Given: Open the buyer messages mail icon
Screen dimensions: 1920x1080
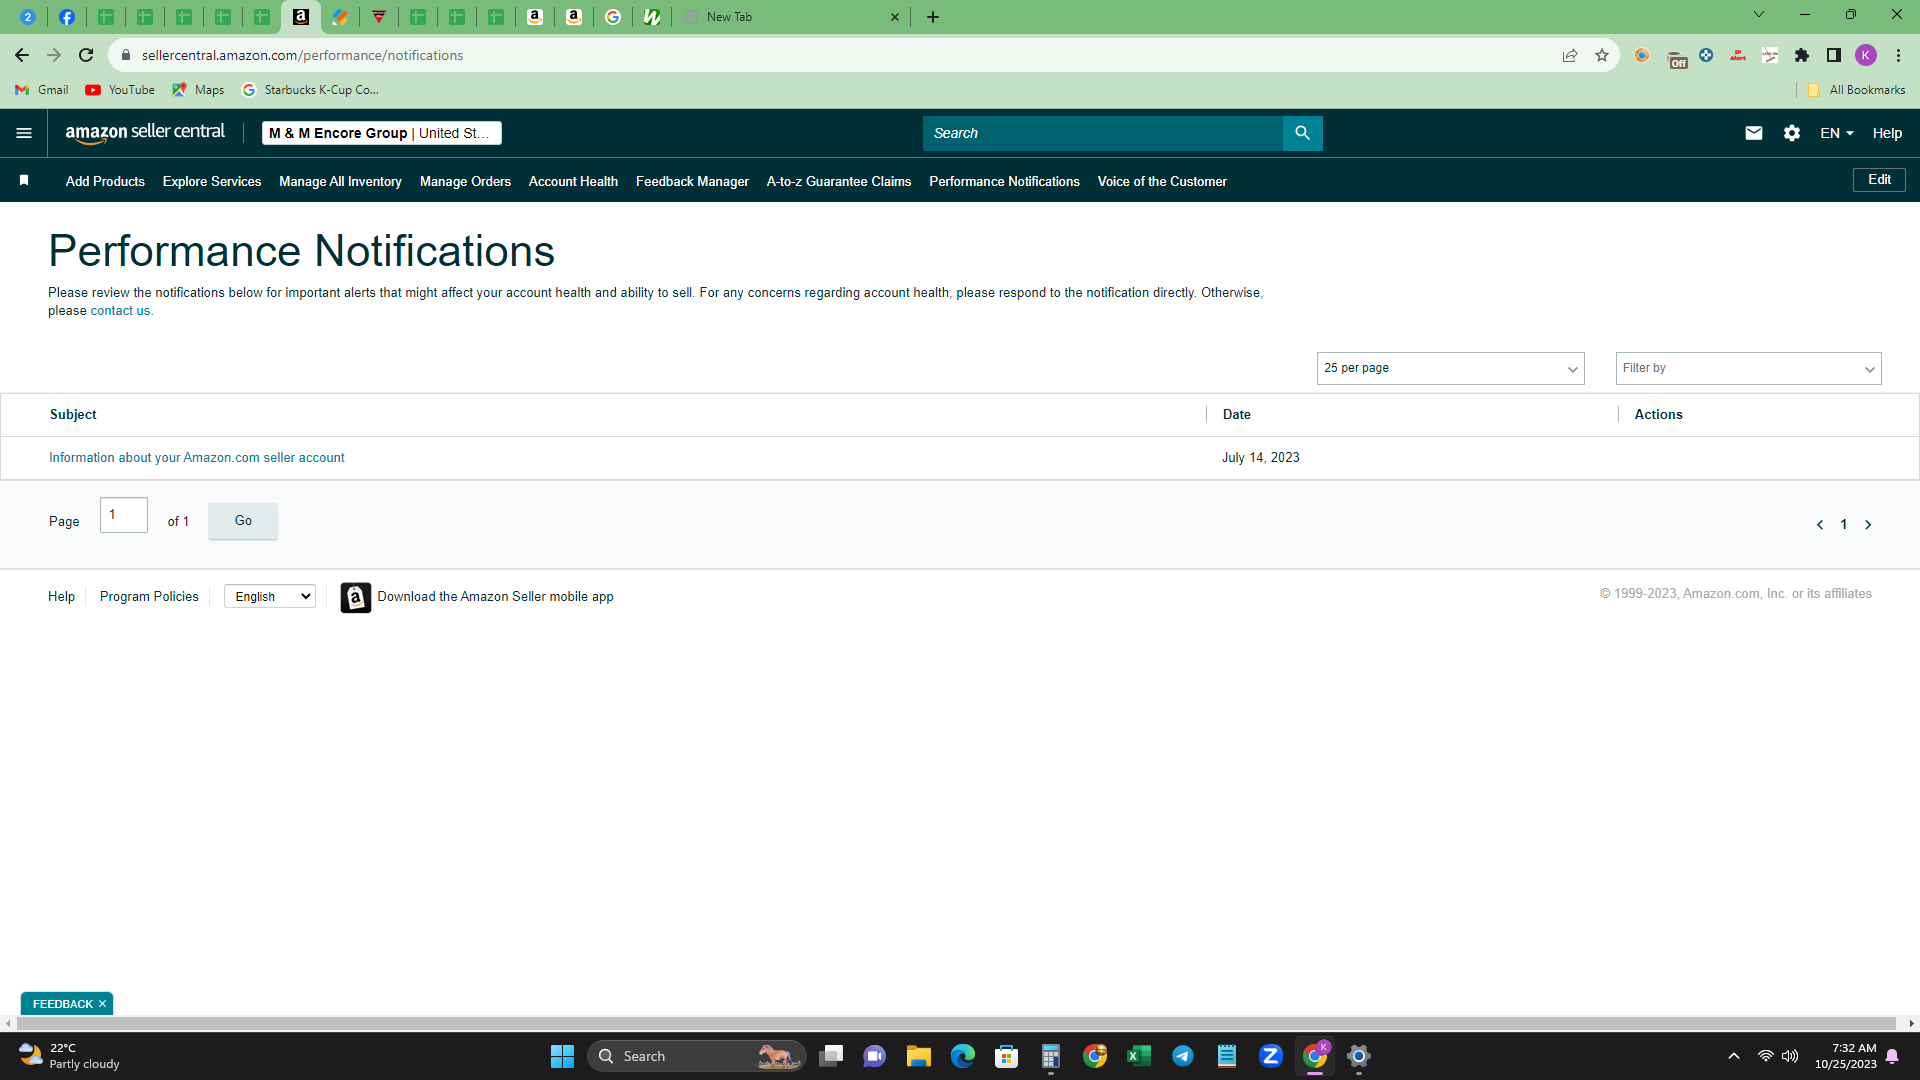Looking at the screenshot, I should pyautogui.click(x=1753, y=133).
